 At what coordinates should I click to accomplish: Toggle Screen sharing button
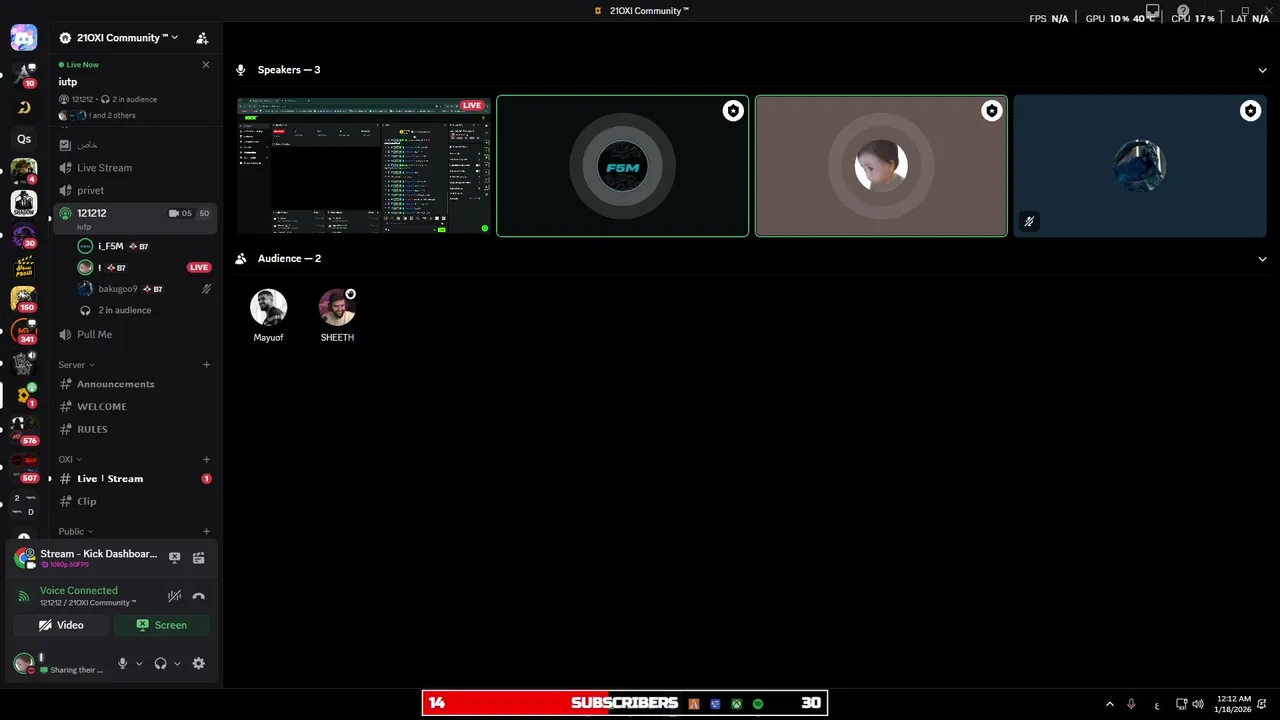[x=161, y=625]
